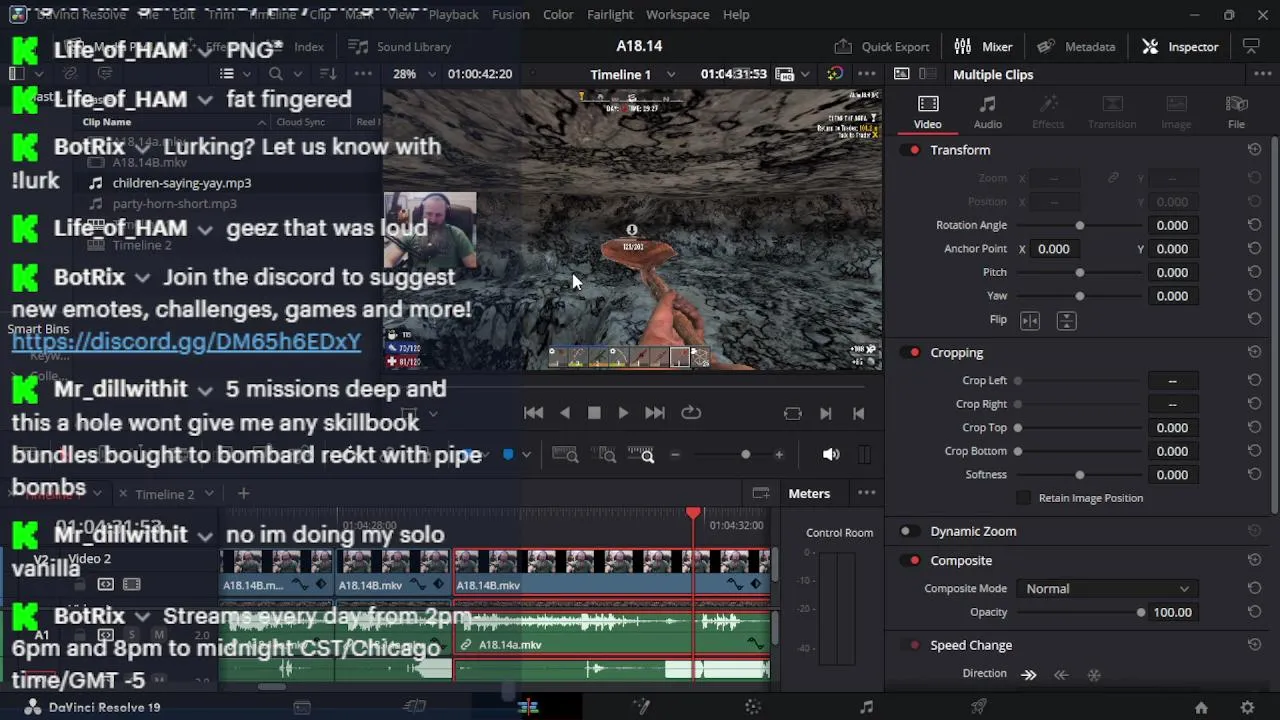1280x720 pixels.
Task: Expand the Dynamic Zoom section
Action: point(973,531)
